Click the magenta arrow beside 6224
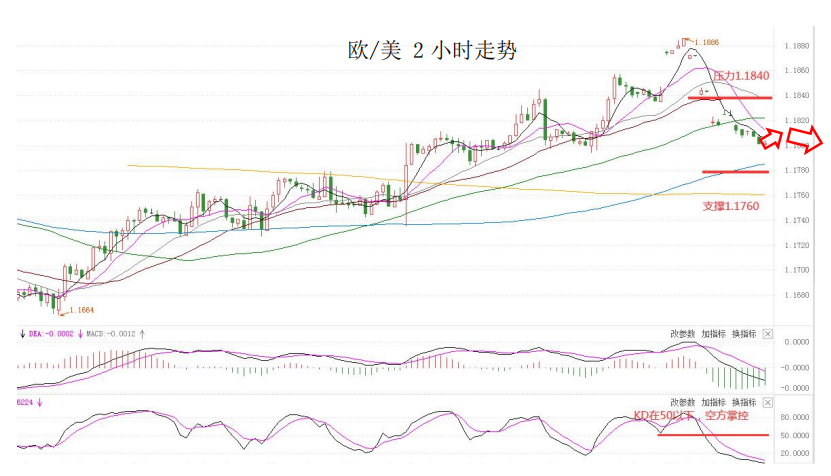831x476 pixels. pyautogui.click(x=39, y=402)
